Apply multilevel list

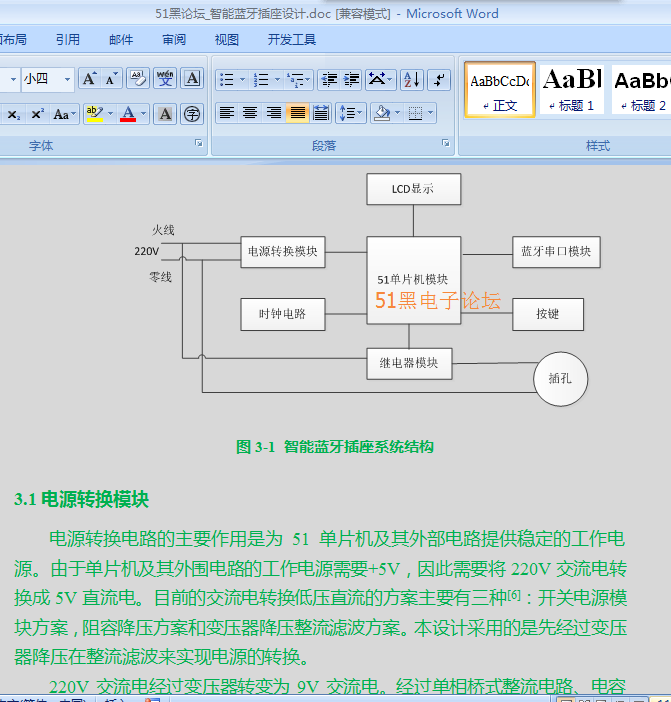pyautogui.click(x=299, y=80)
